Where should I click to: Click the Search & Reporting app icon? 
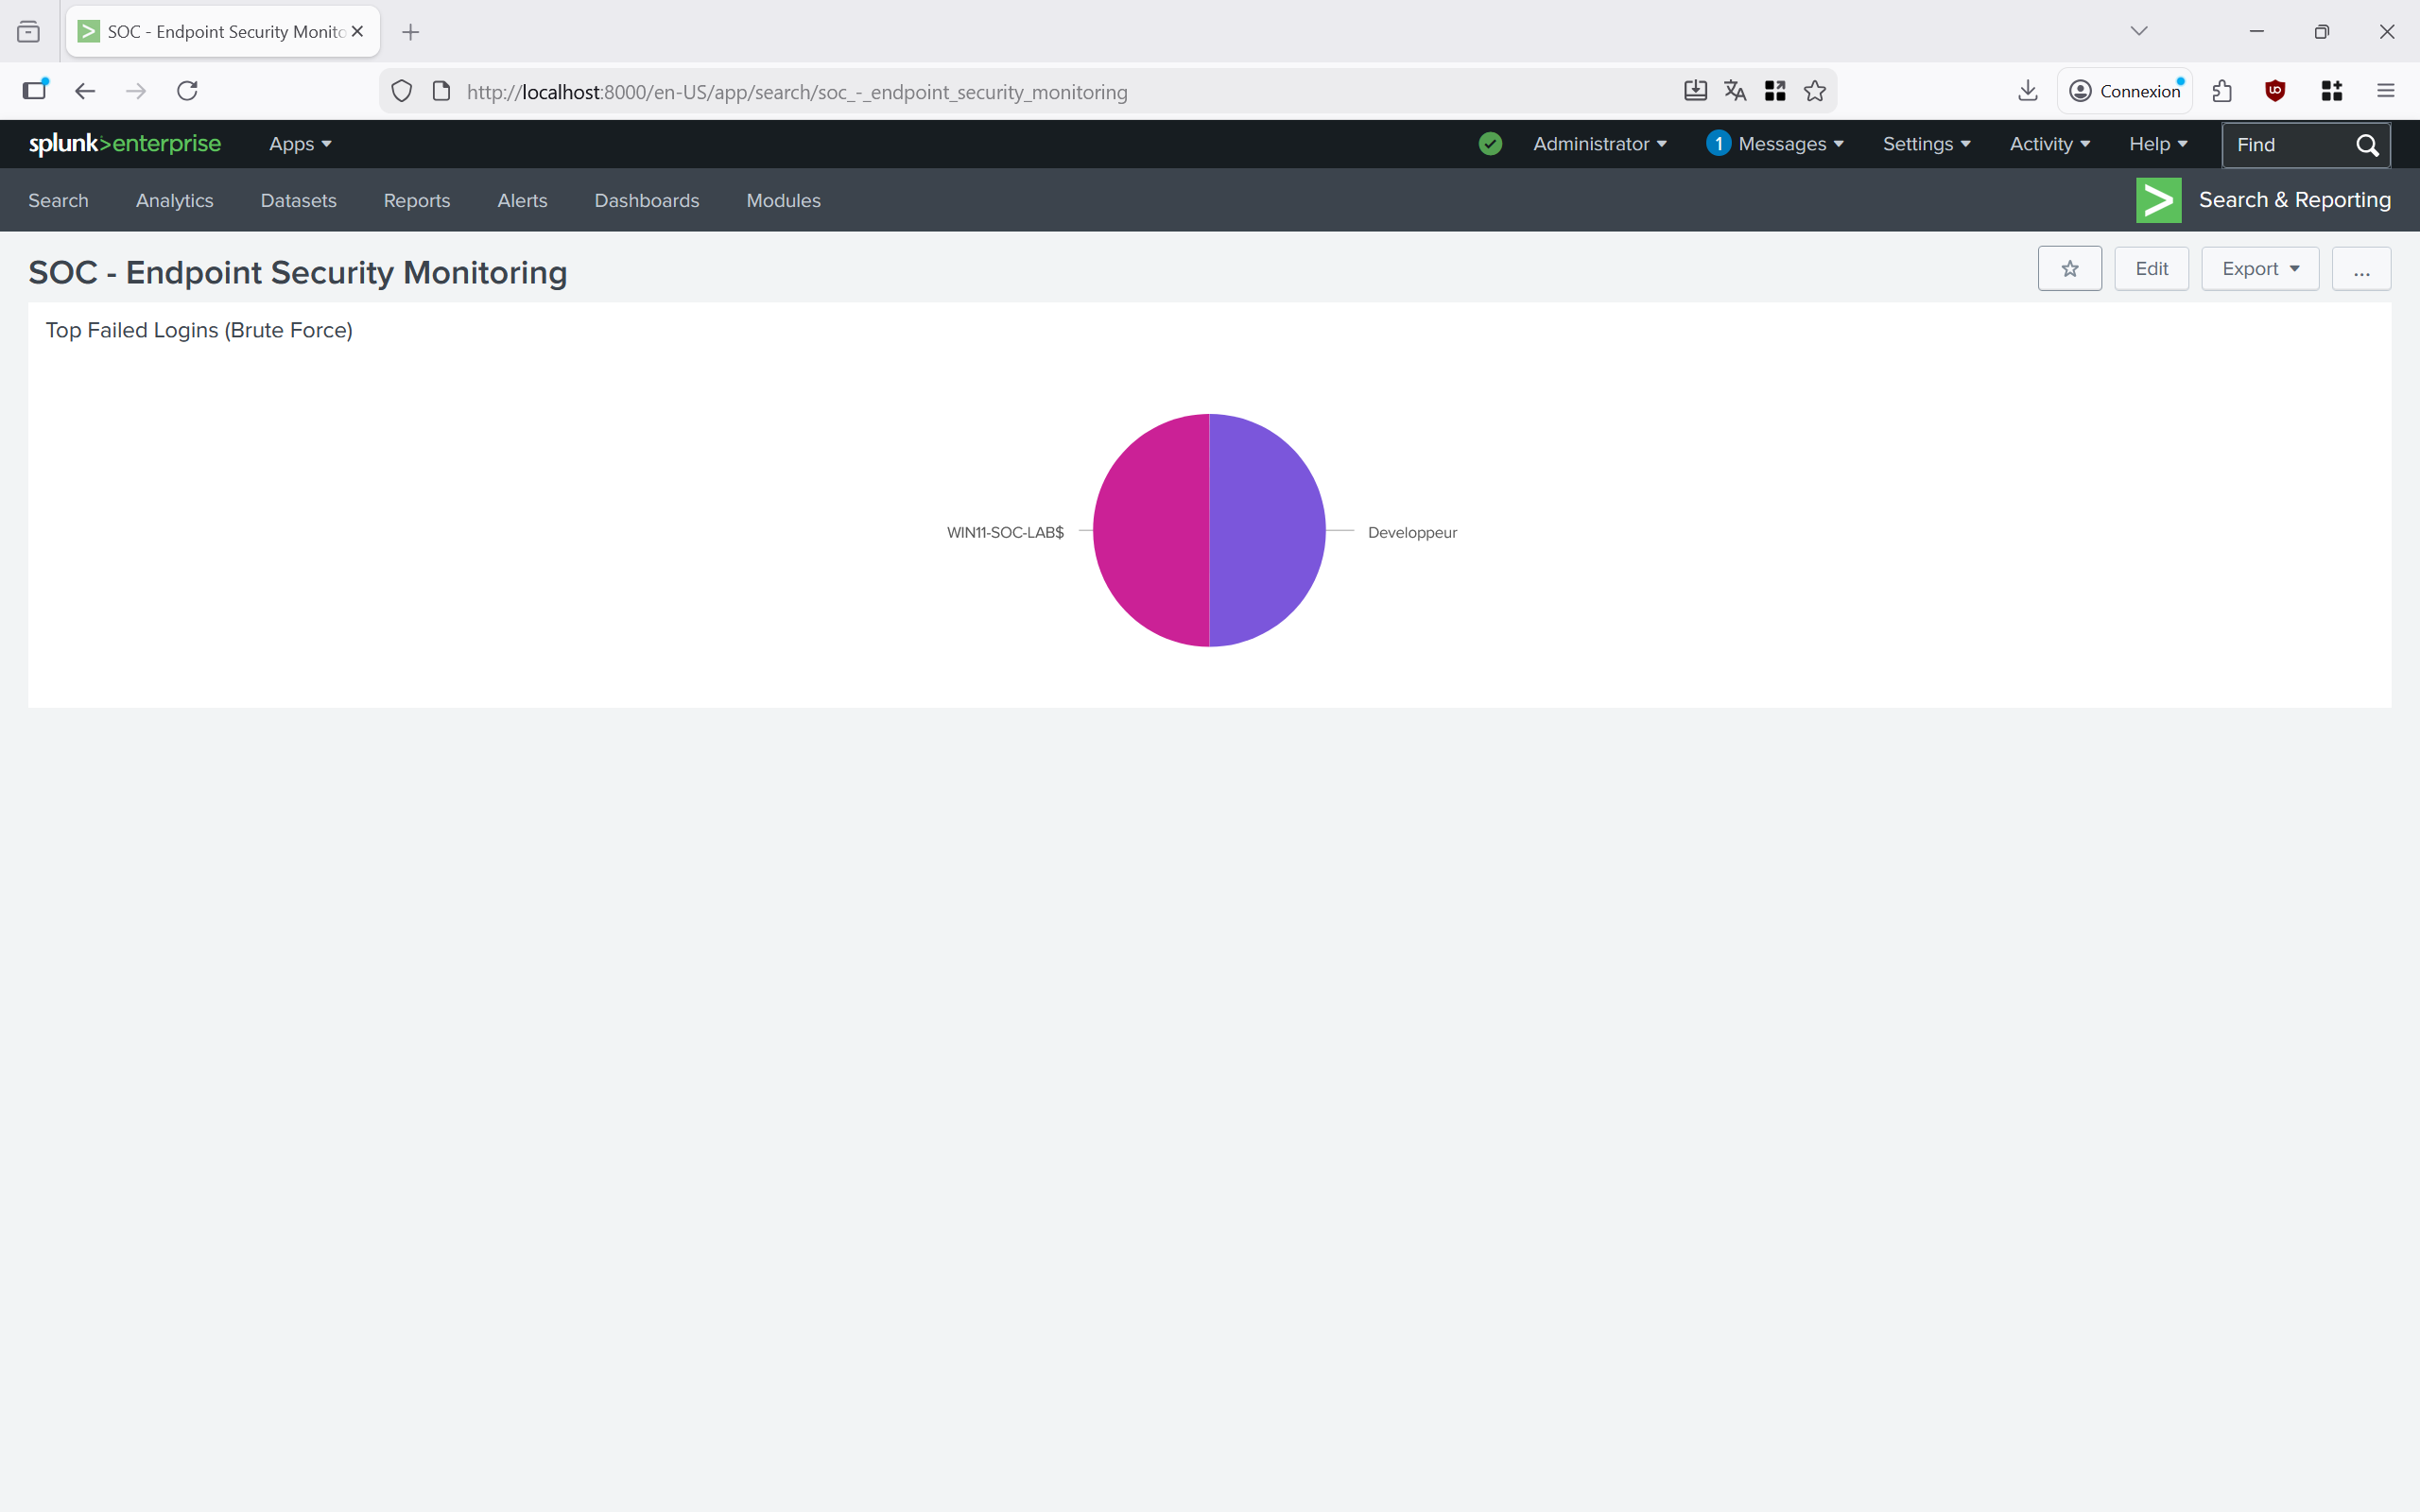[x=2158, y=200]
